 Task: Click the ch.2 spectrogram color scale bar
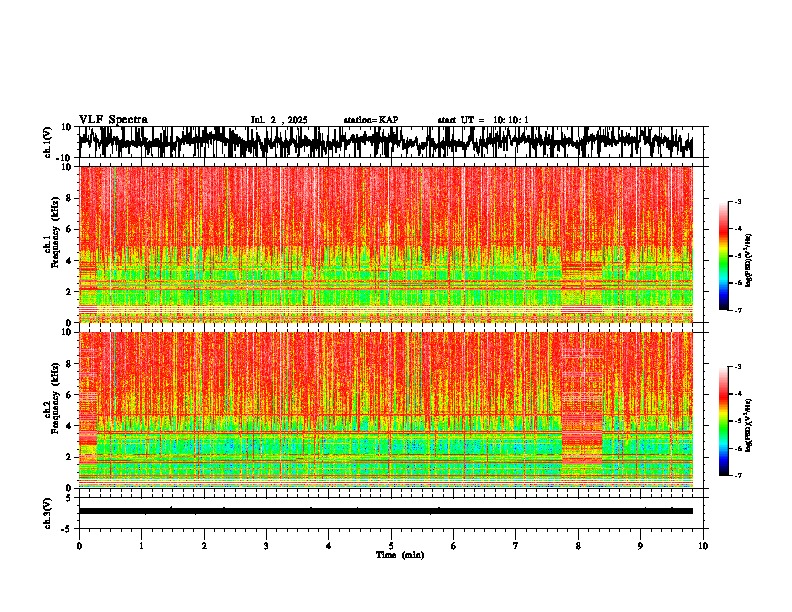coord(723,421)
